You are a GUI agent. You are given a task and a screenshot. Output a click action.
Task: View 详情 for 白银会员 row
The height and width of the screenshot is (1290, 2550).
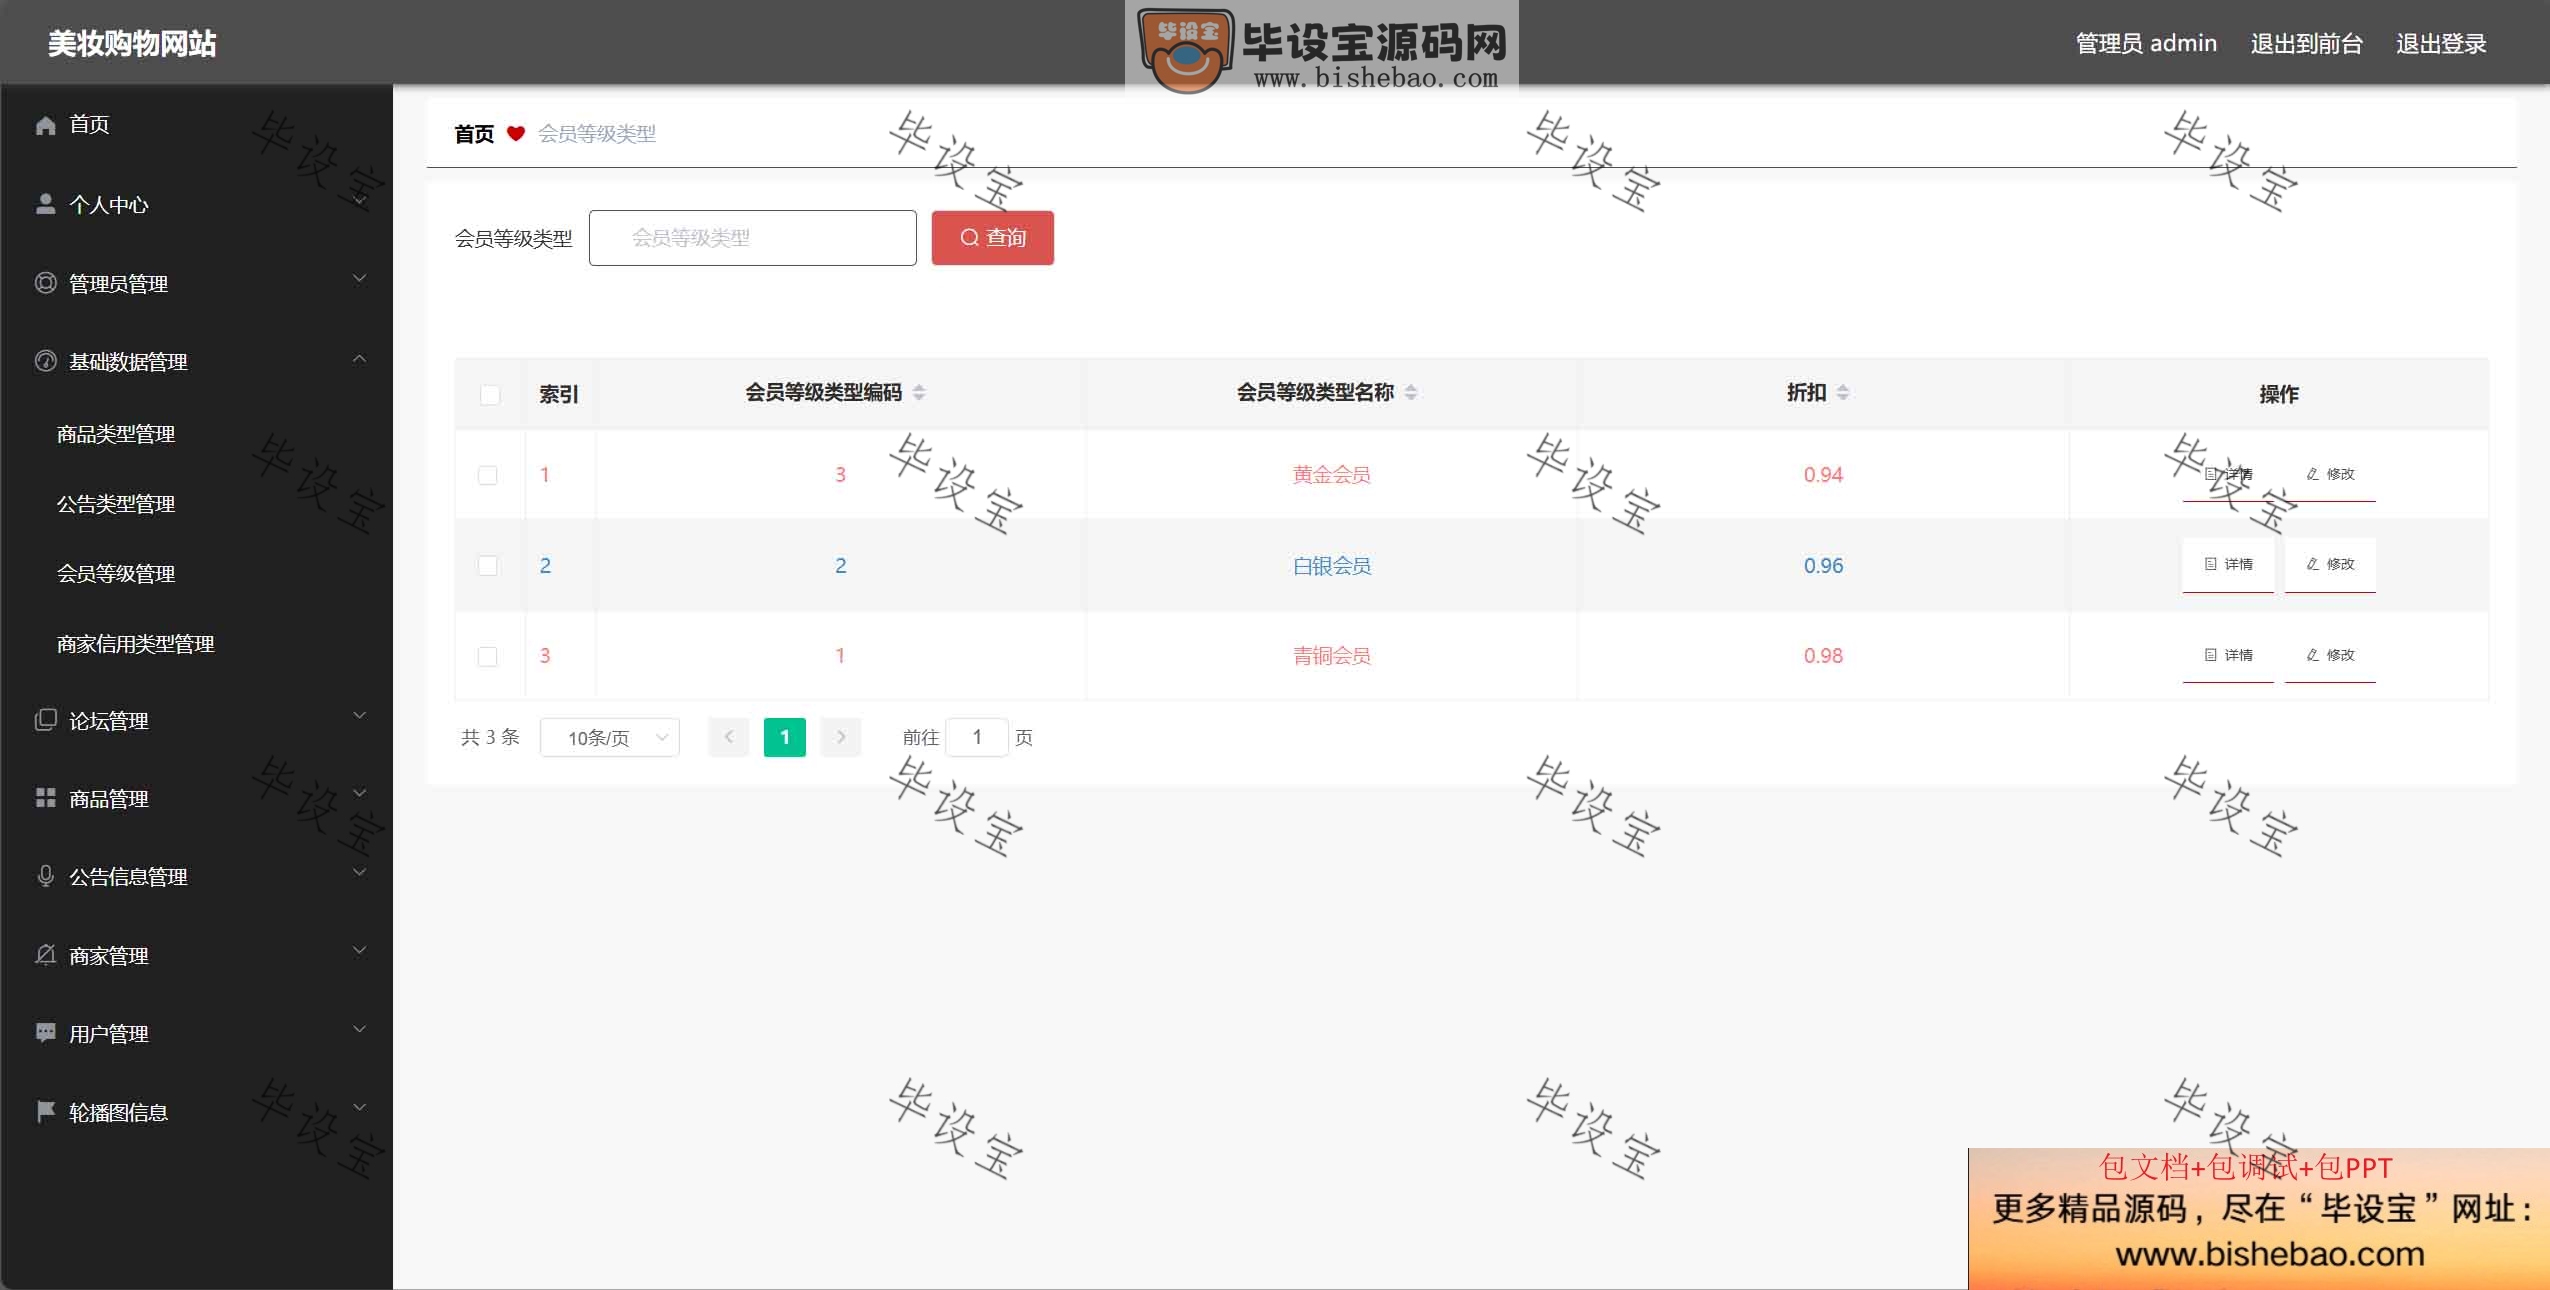click(2228, 565)
